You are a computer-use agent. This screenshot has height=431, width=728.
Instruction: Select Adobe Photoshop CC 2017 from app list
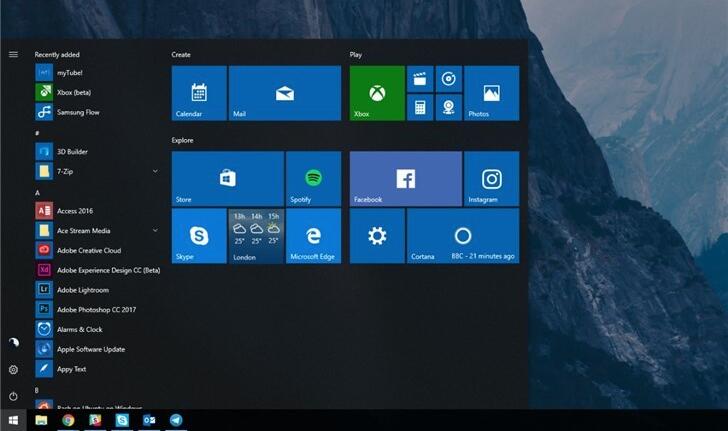[x=96, y=310]
